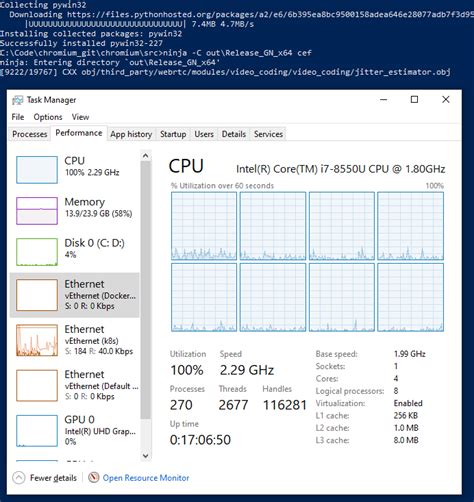This screenshot has width=474, height=502.
Task: Switch to the Details tab
Action: pos(234,134)
